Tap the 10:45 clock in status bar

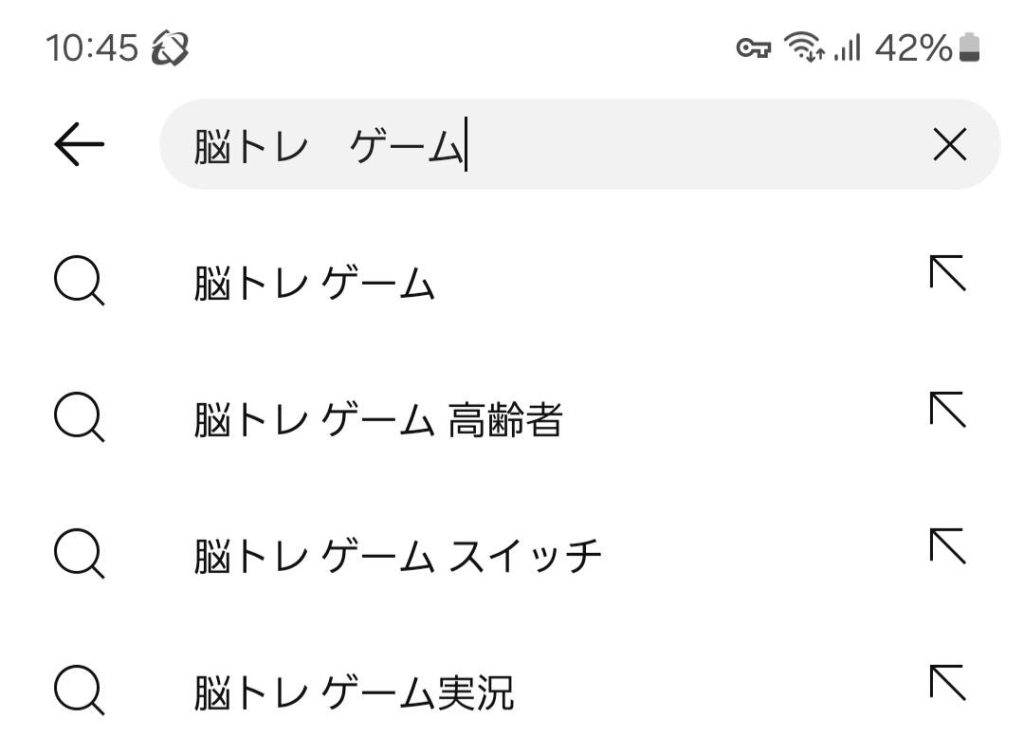[x=92, y=48]
